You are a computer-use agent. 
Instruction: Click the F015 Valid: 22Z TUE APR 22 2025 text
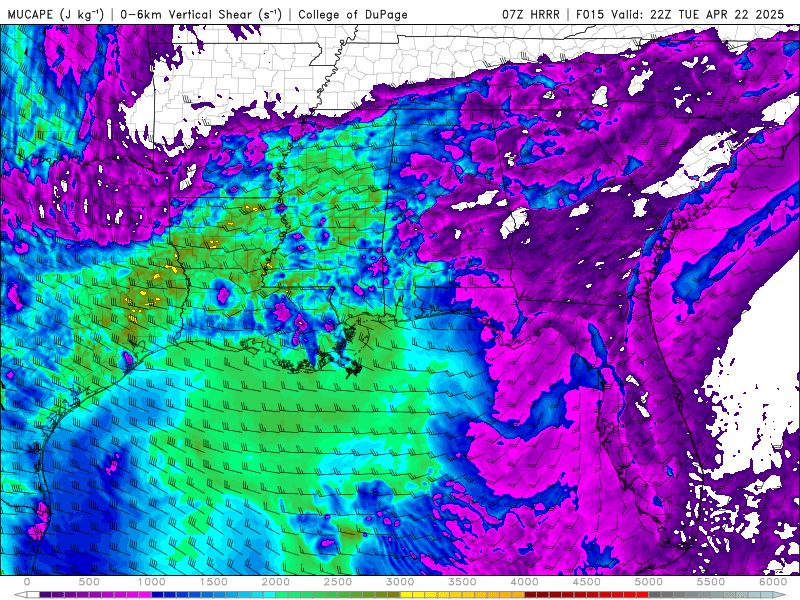point(680,14)
